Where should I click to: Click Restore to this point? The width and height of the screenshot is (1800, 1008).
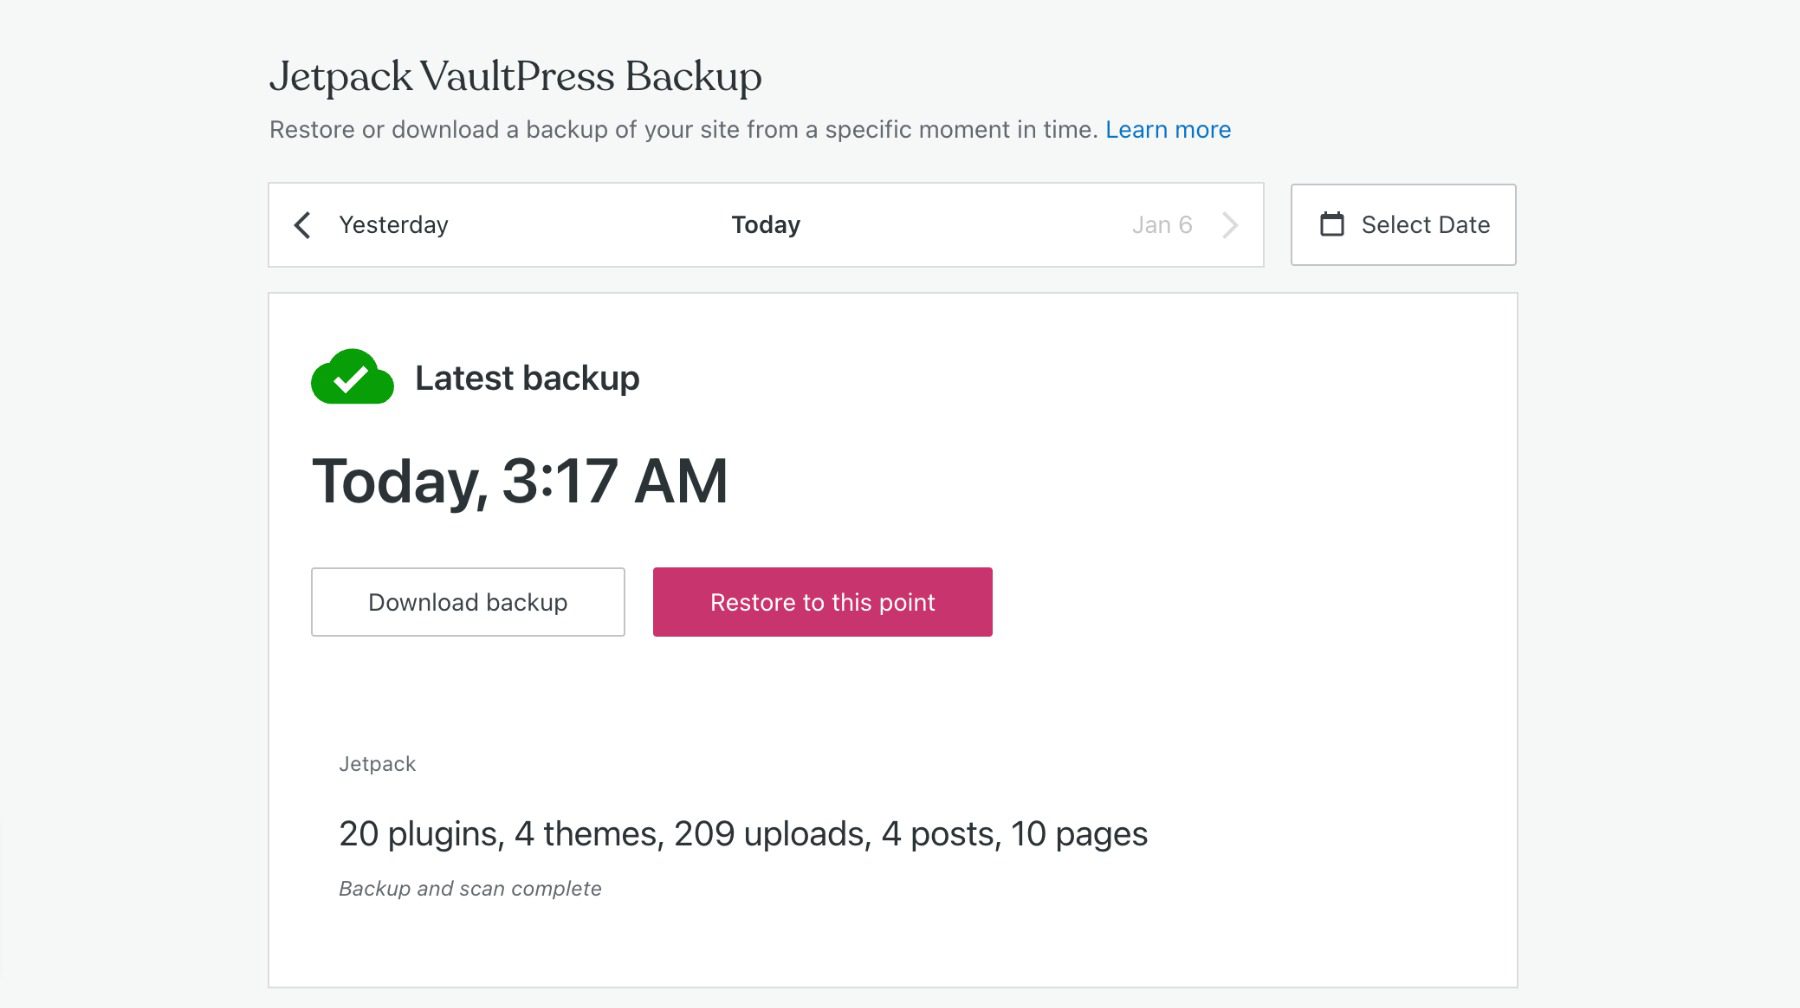pyautogui.click(x=821, y=601)
